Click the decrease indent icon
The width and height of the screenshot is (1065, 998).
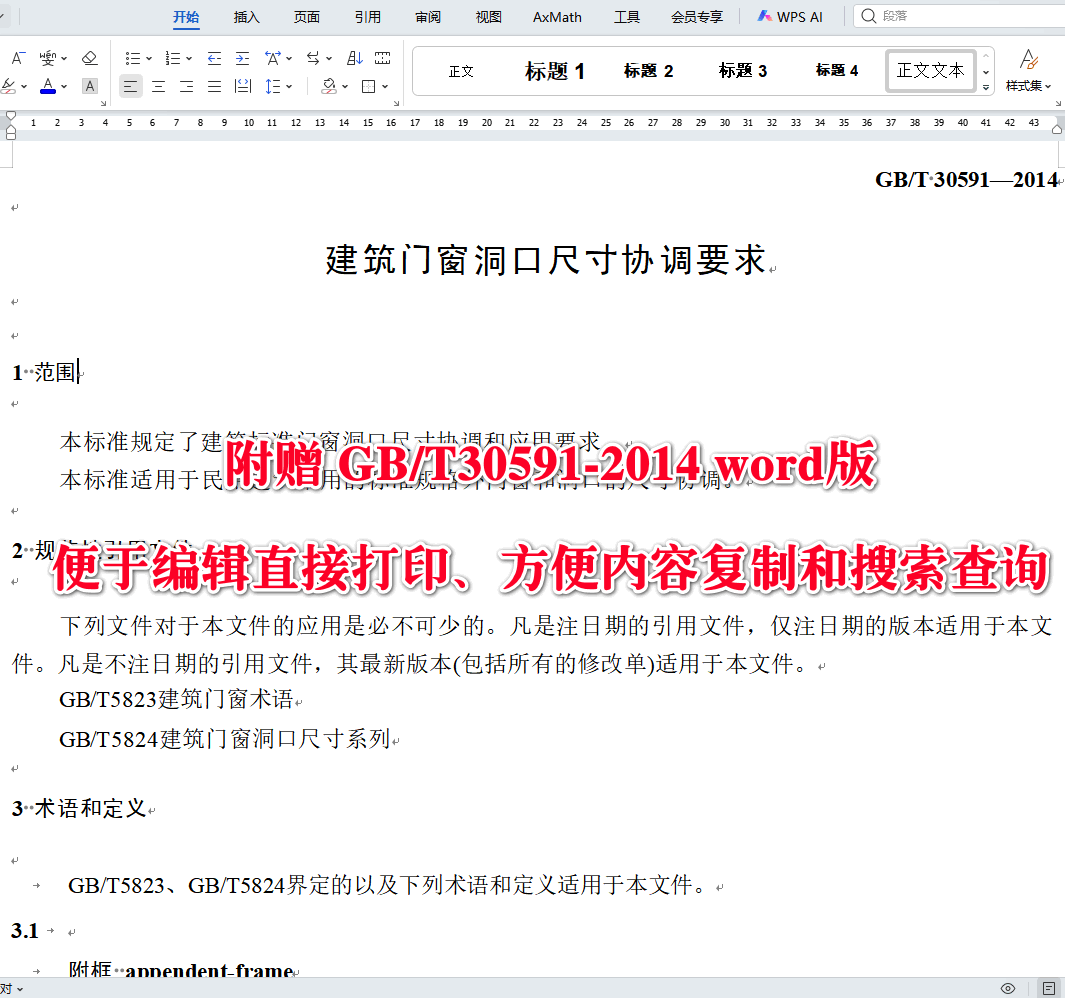coord(213,58)
